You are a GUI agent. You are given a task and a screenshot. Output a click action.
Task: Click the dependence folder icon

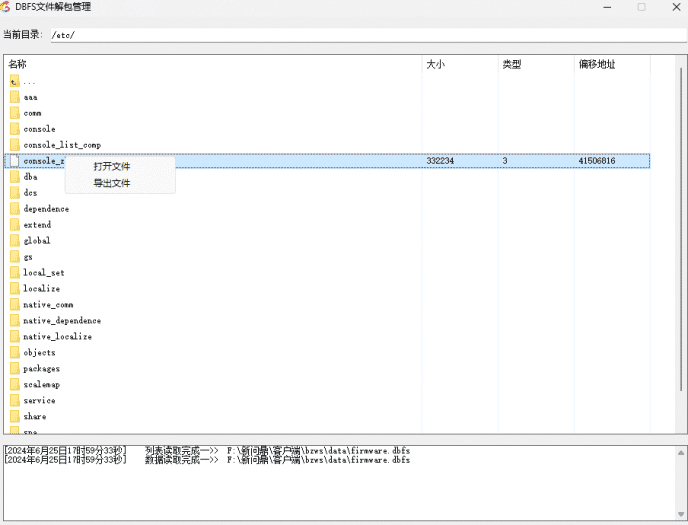[14, 209]
